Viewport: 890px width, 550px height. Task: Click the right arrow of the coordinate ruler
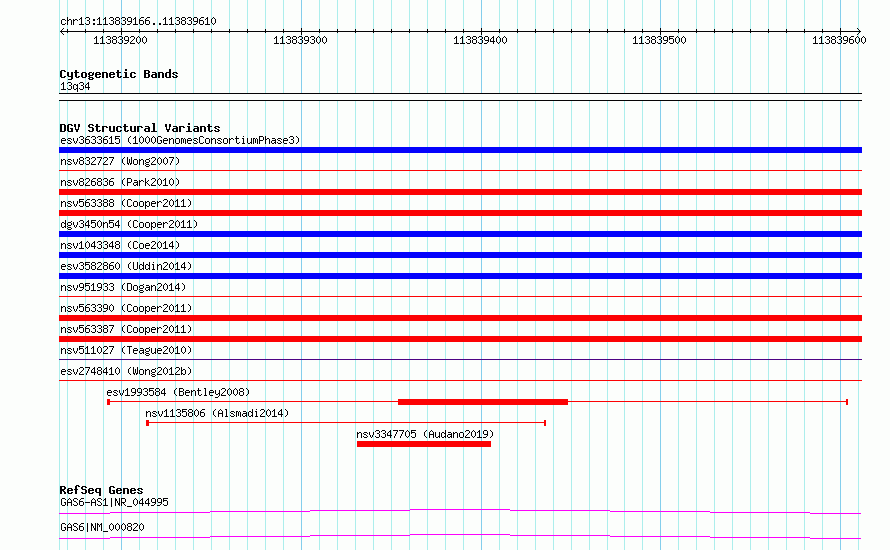click(x=859, y=32)
